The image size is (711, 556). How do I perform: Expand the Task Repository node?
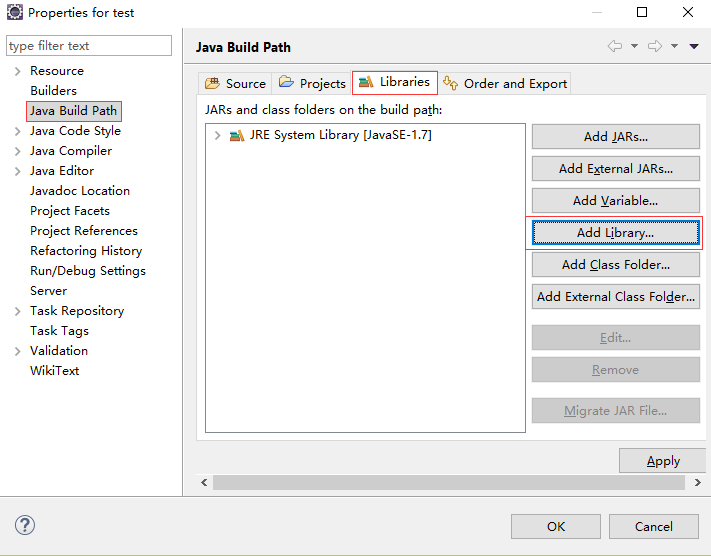pos(18,311)
